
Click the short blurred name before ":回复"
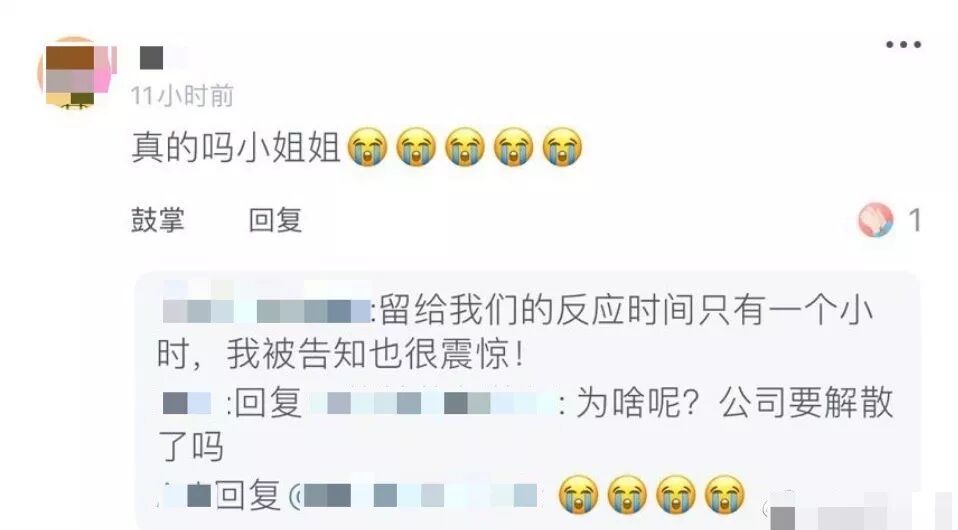[187, 403]
